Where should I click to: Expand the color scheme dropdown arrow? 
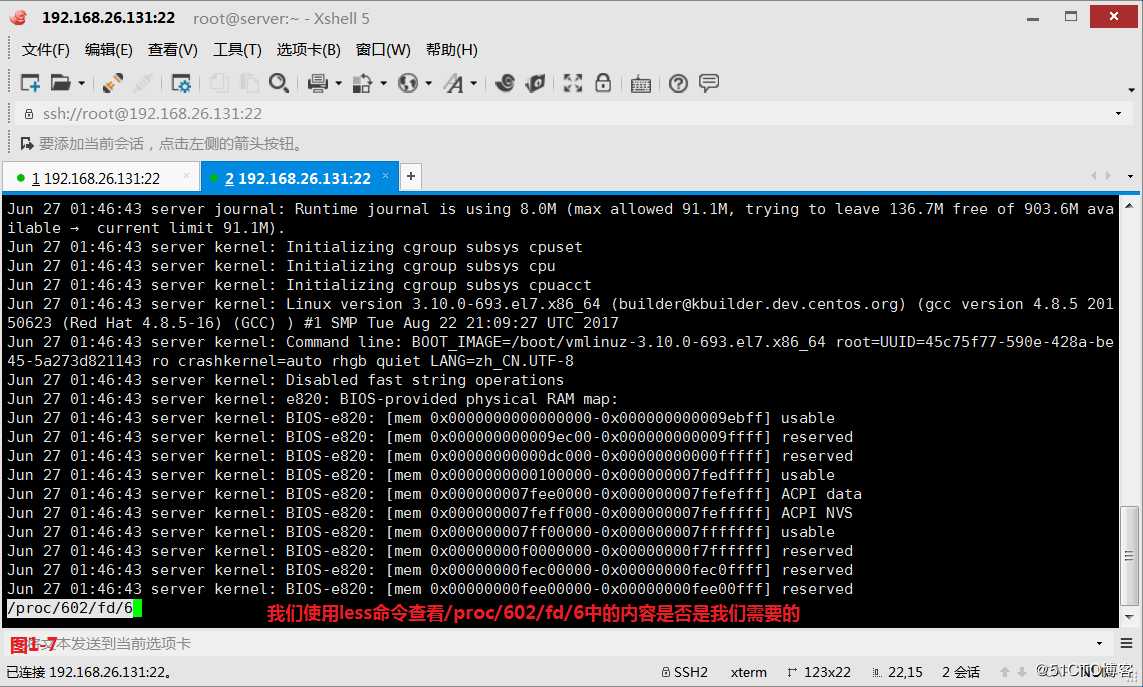point(383,83)
